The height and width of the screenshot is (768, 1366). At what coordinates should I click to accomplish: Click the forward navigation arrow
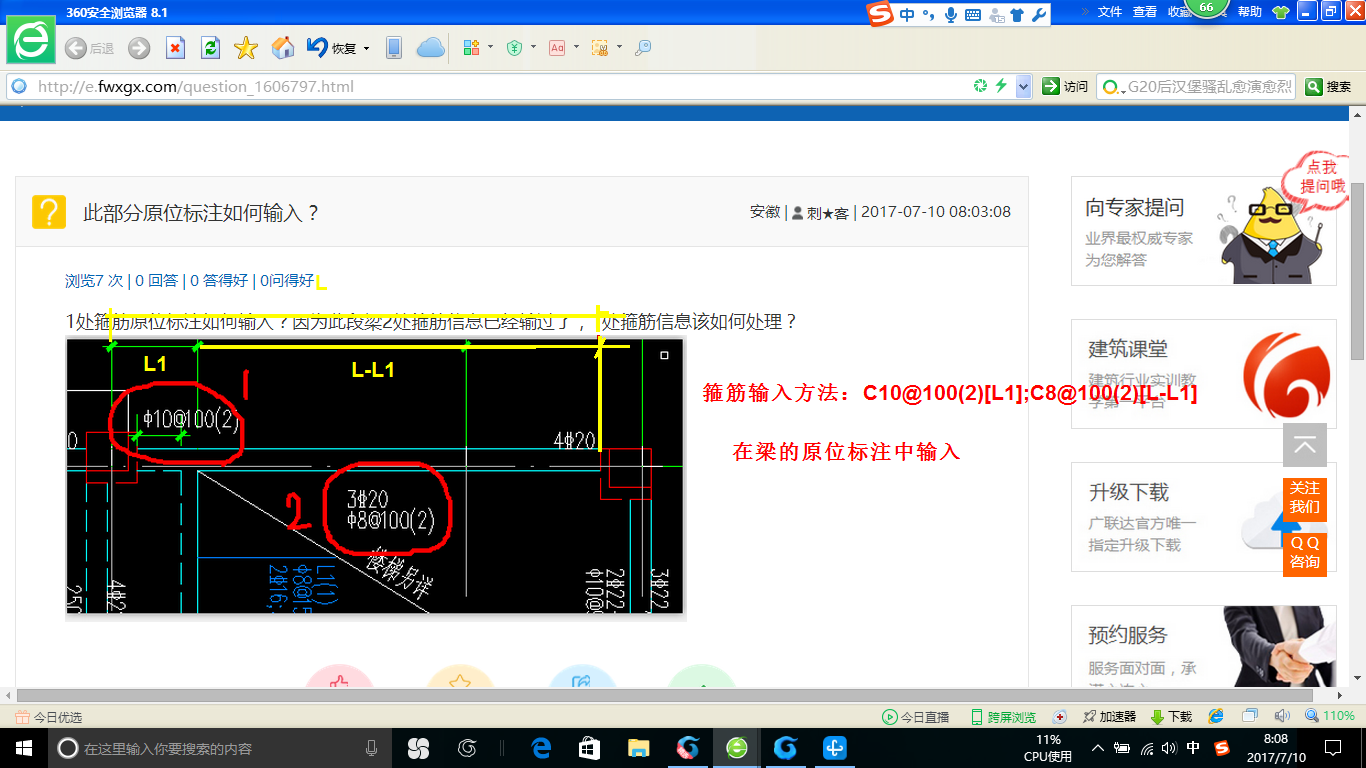pyautogui.click(x=139, y=48)
